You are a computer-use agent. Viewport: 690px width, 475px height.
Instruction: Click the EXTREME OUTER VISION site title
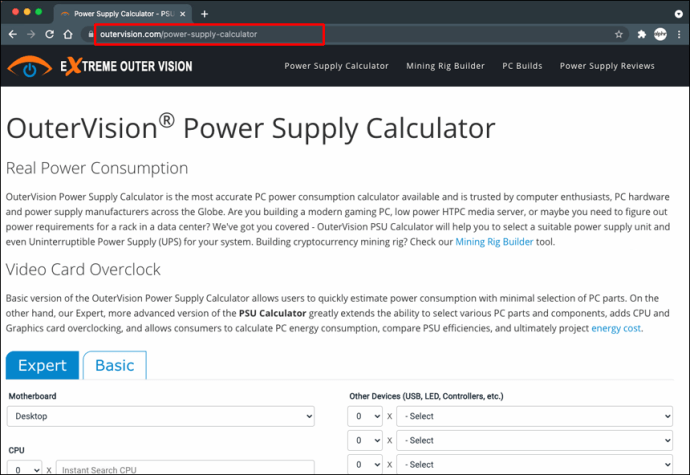(126, 66)
